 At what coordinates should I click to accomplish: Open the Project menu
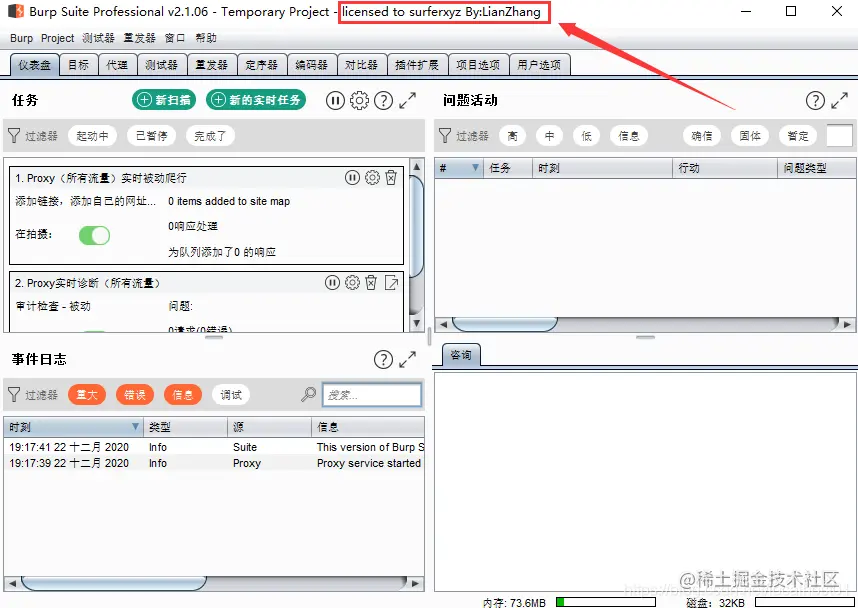[x=57, y=38]
